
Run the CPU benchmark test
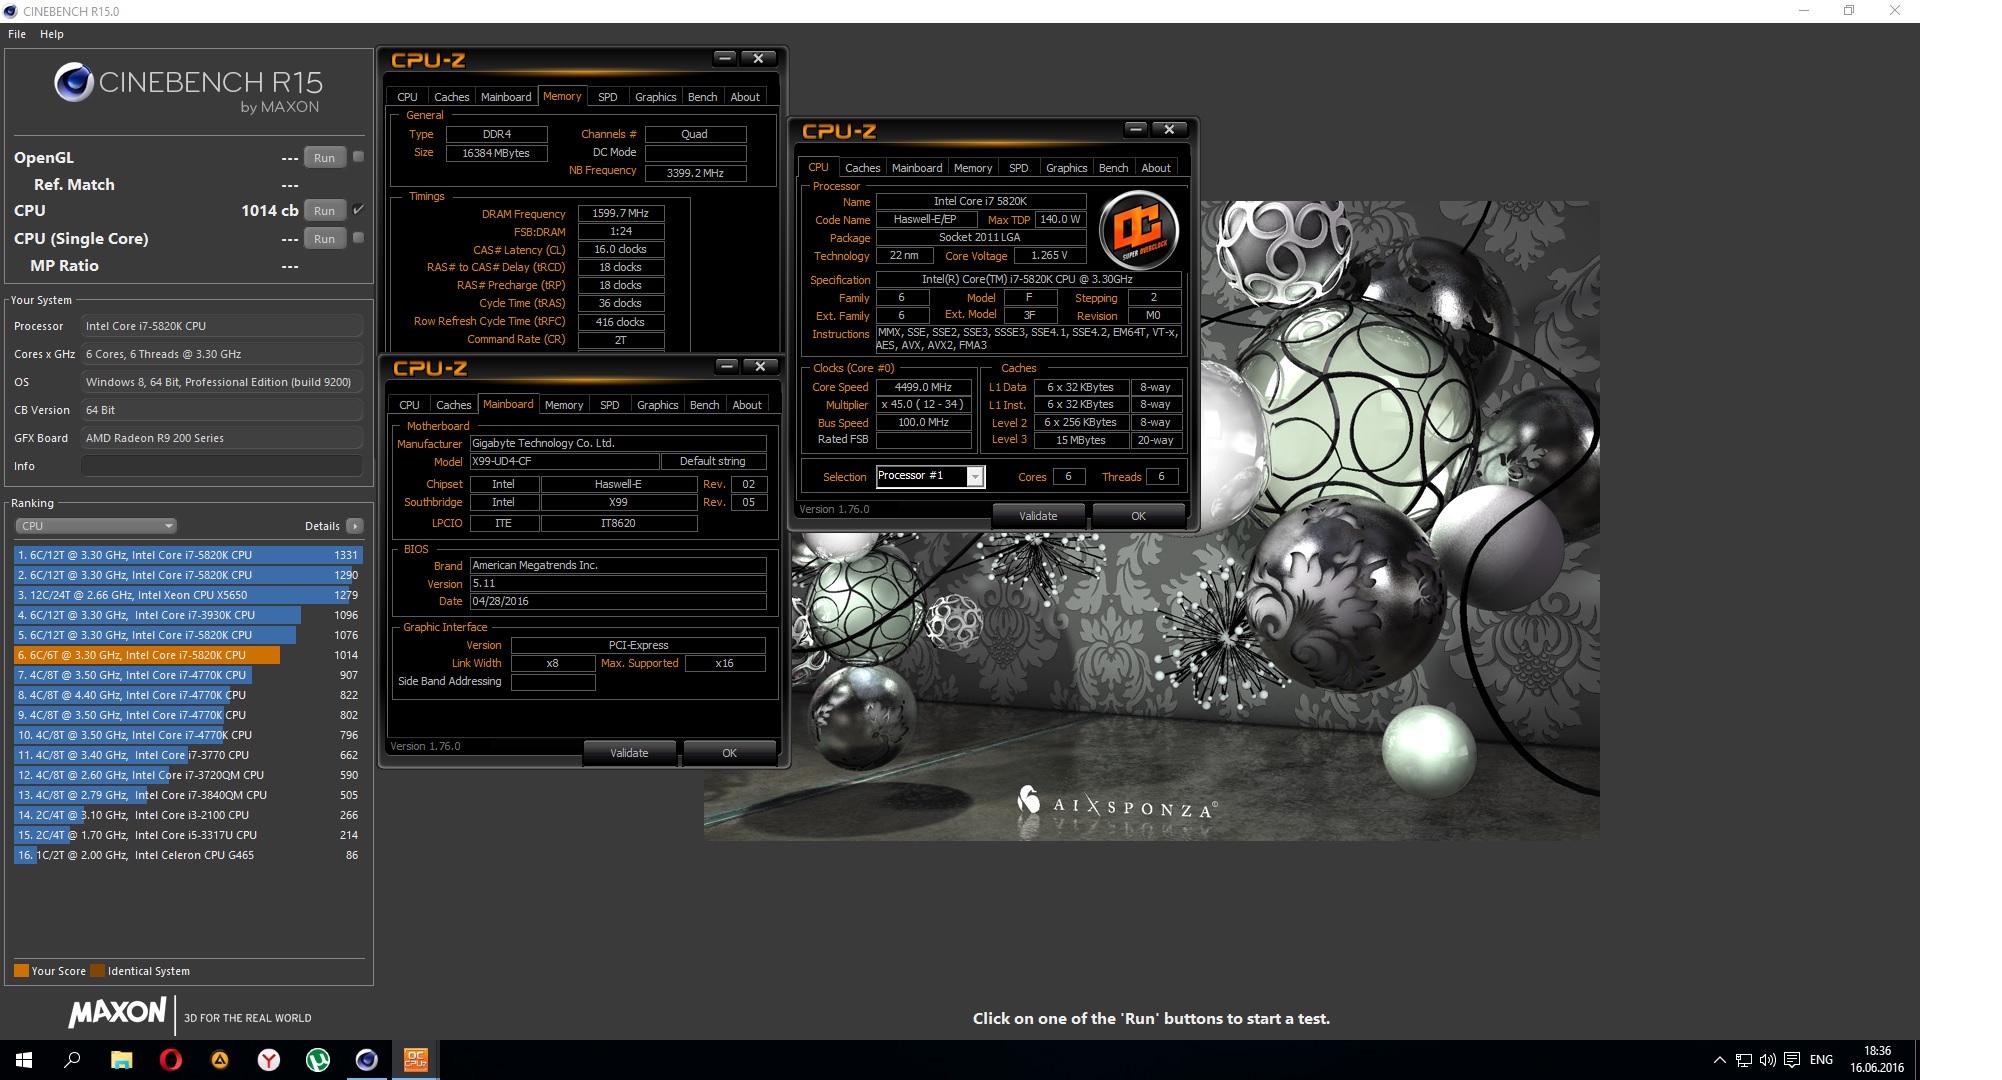[x=324, y=211]
